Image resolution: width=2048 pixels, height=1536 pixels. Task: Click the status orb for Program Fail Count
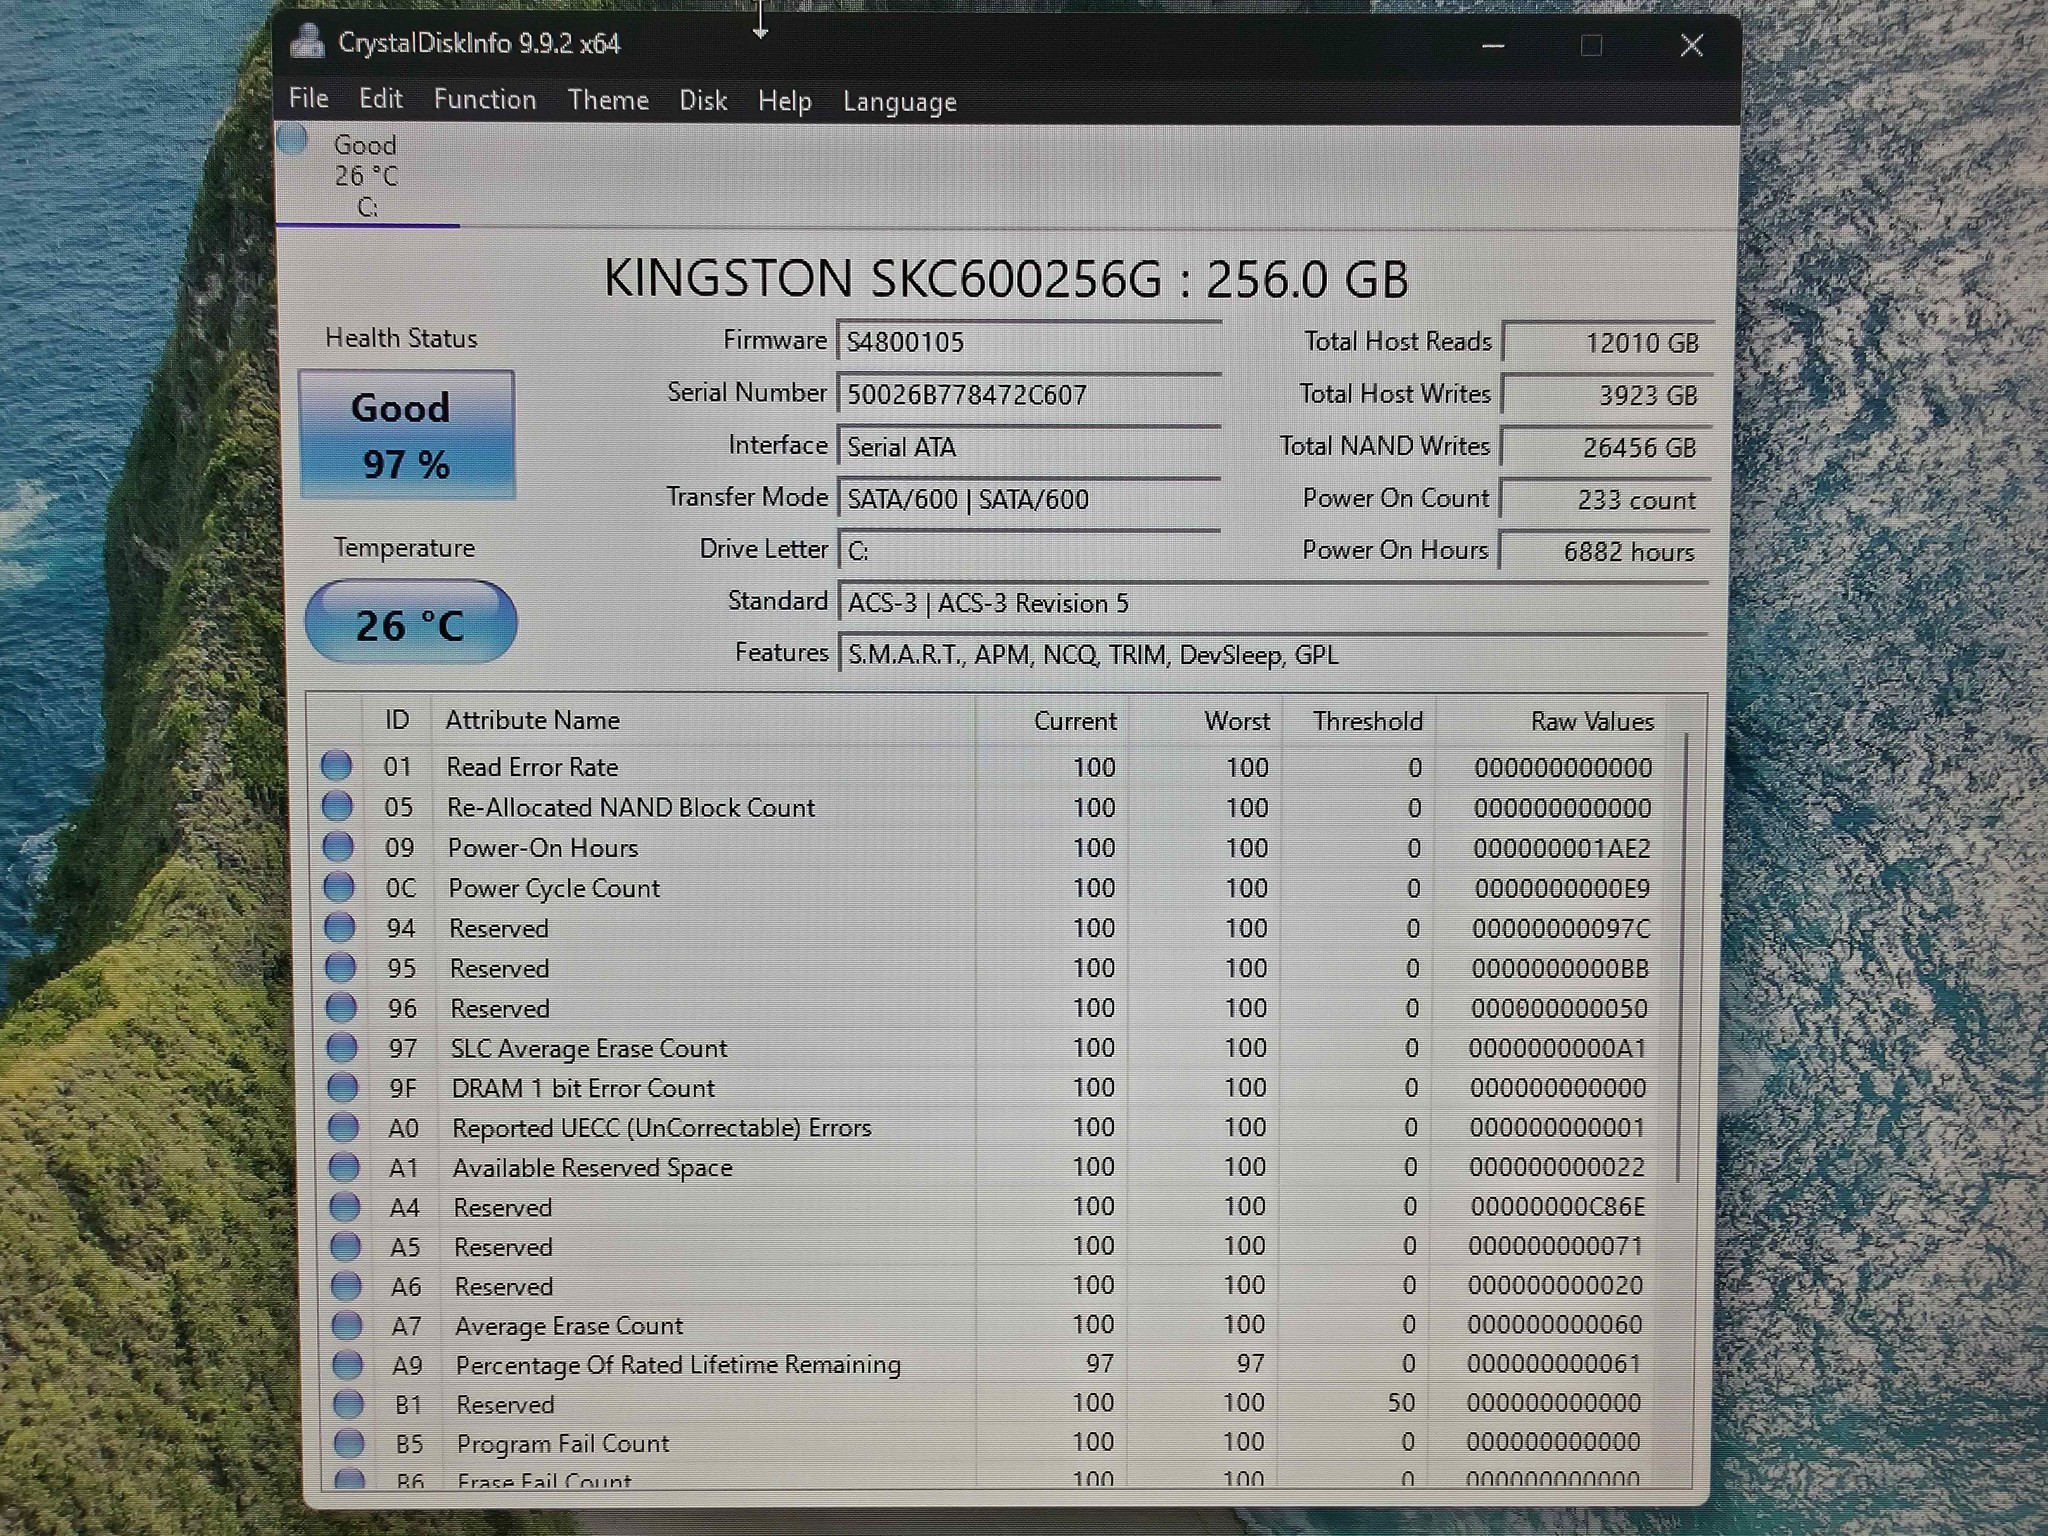[349, 1443]
